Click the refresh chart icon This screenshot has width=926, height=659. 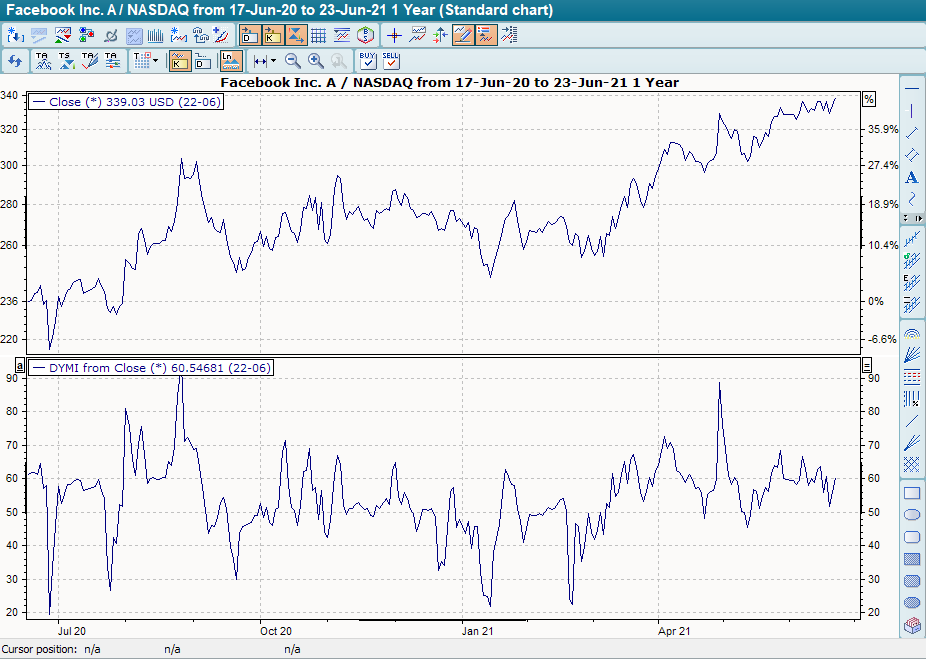(15, 60)
